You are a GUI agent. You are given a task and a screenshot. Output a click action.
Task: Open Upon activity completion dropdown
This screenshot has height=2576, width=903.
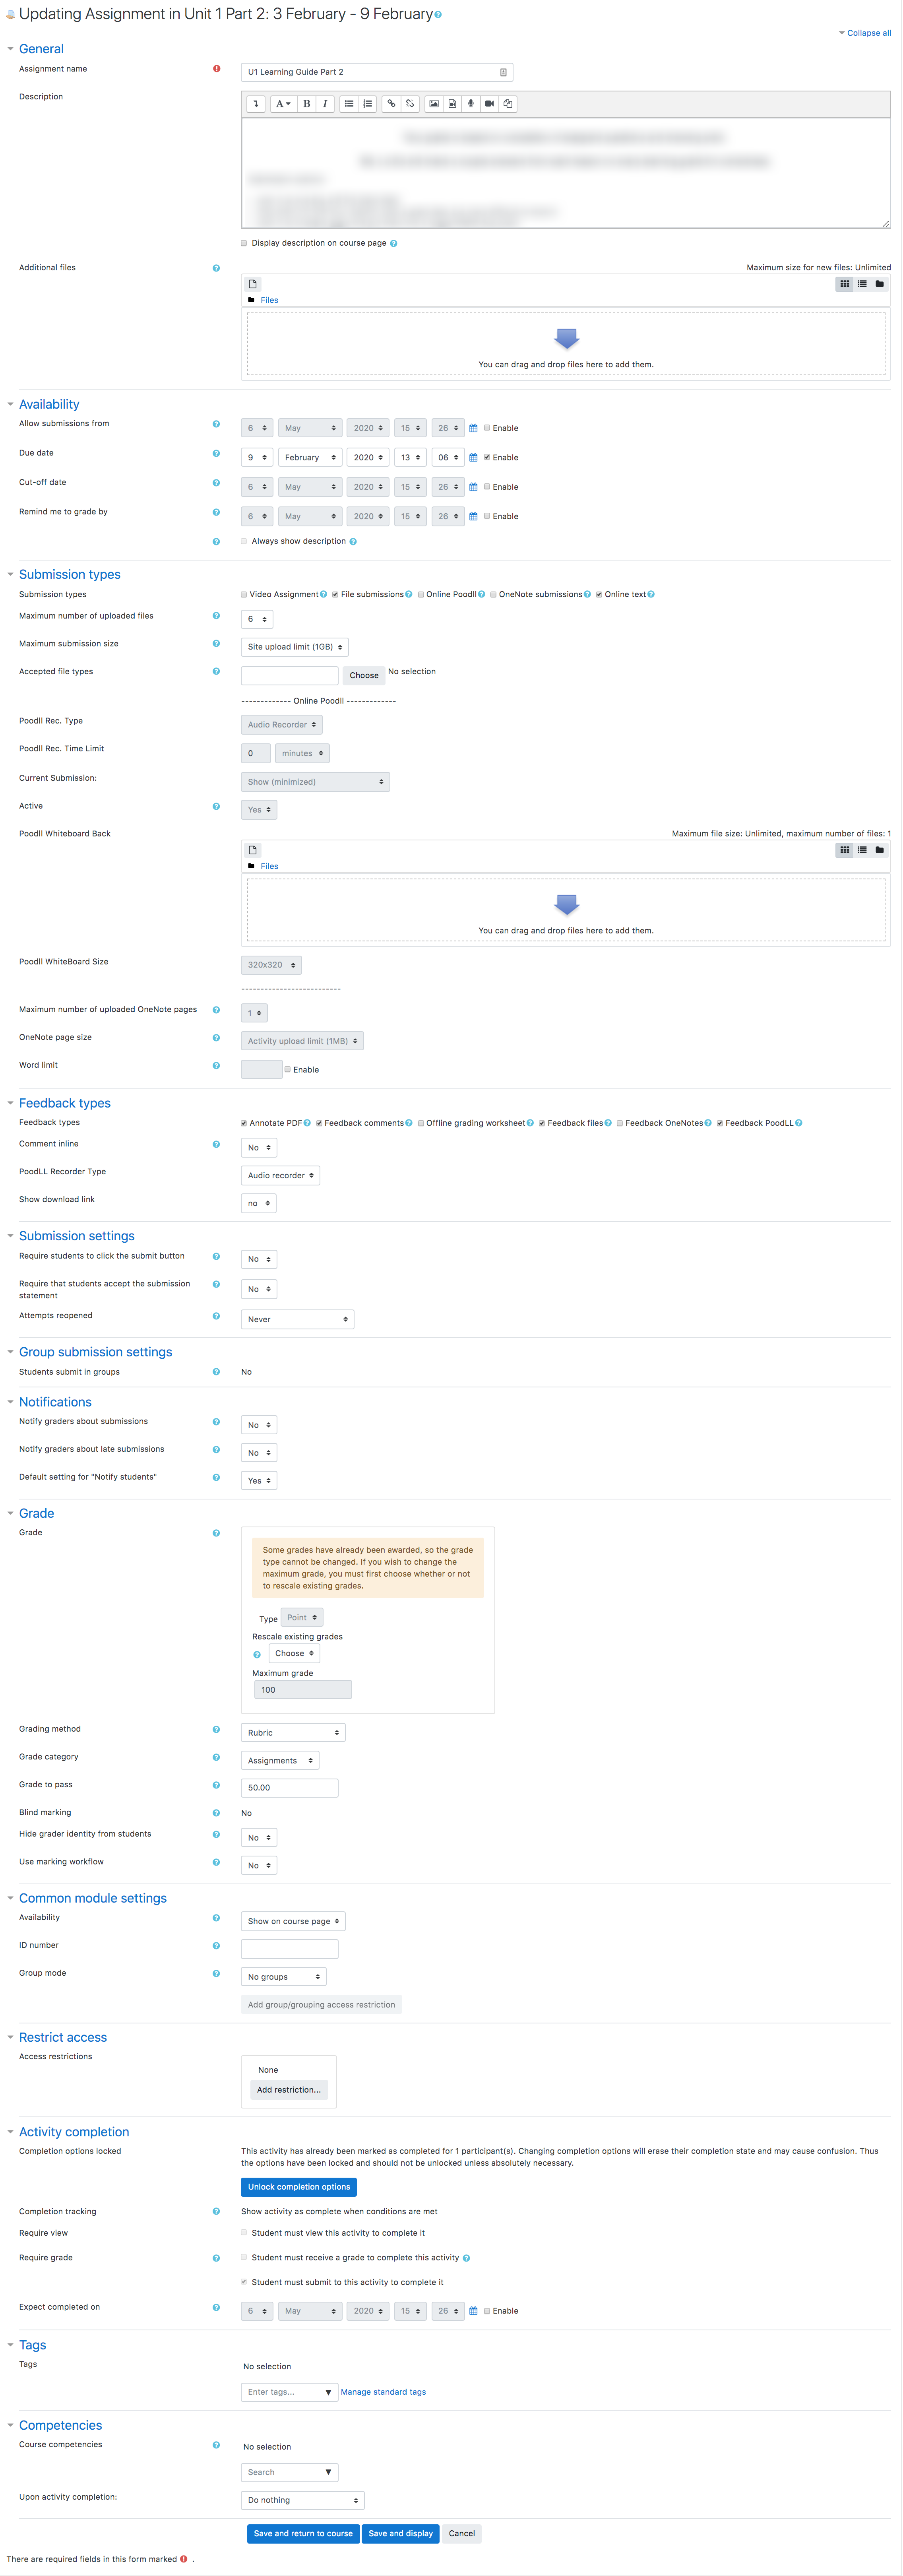(x=303, y=2501)
